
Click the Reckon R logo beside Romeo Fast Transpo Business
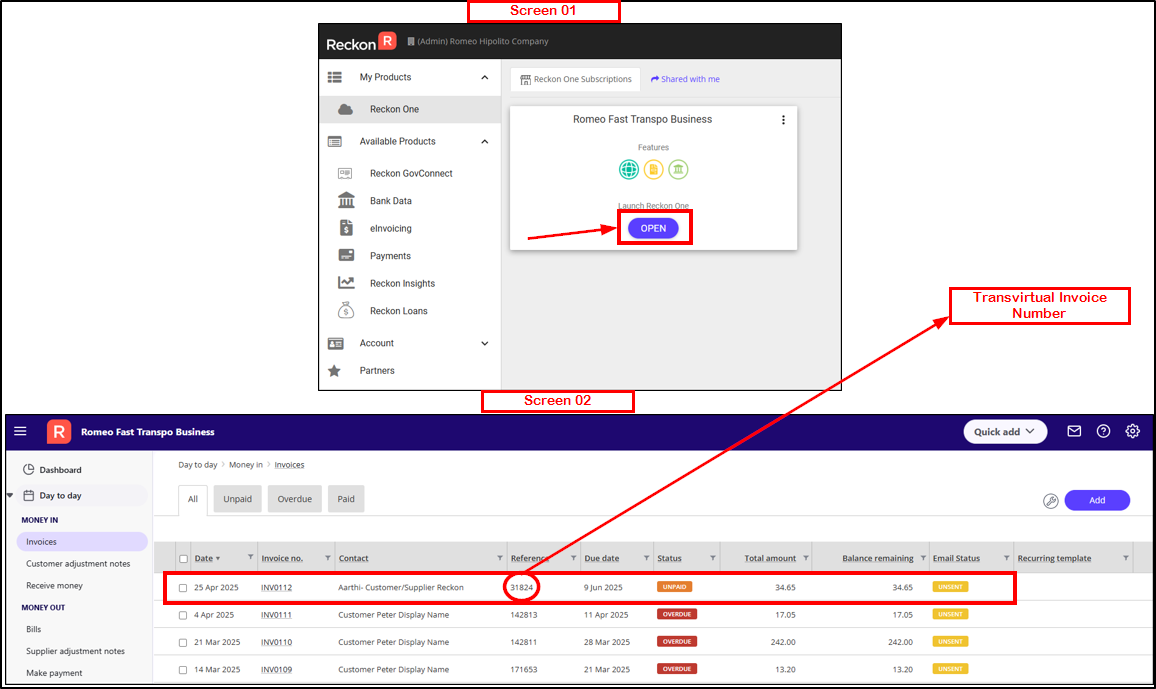pos(59,432)
